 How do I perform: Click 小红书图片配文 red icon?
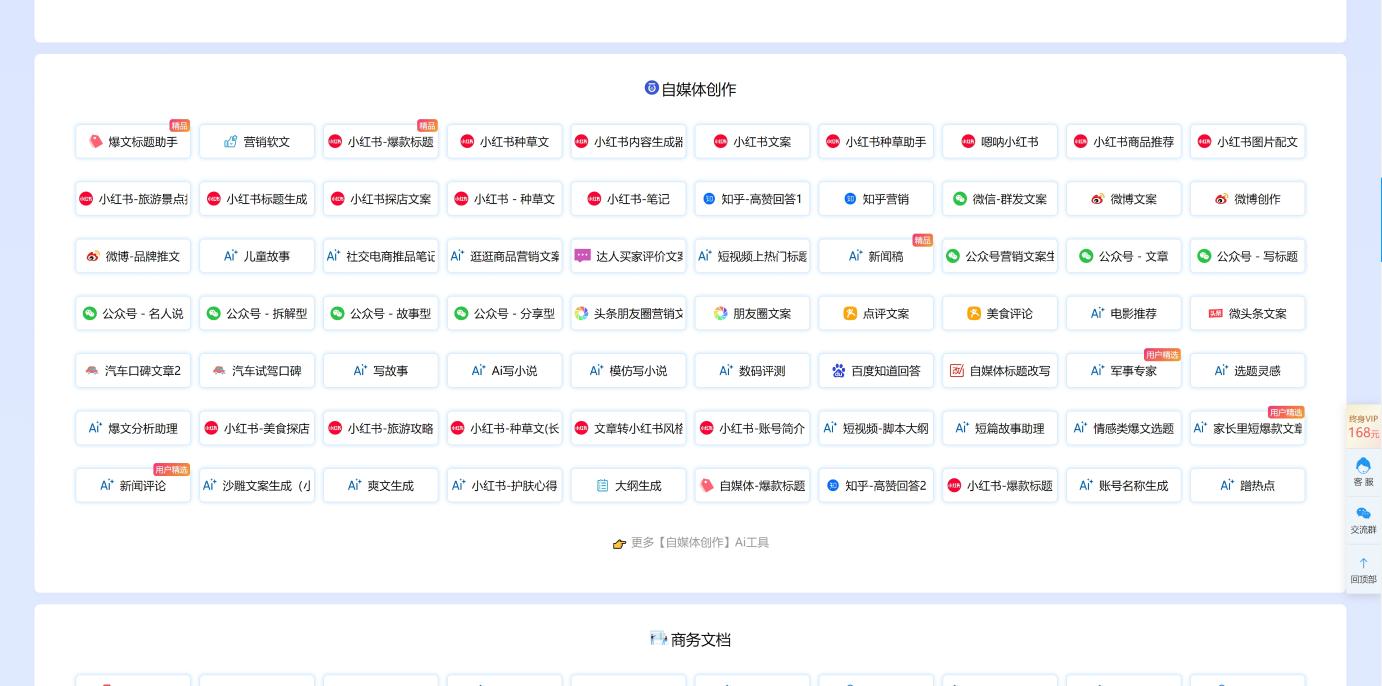click(1204, 142)
